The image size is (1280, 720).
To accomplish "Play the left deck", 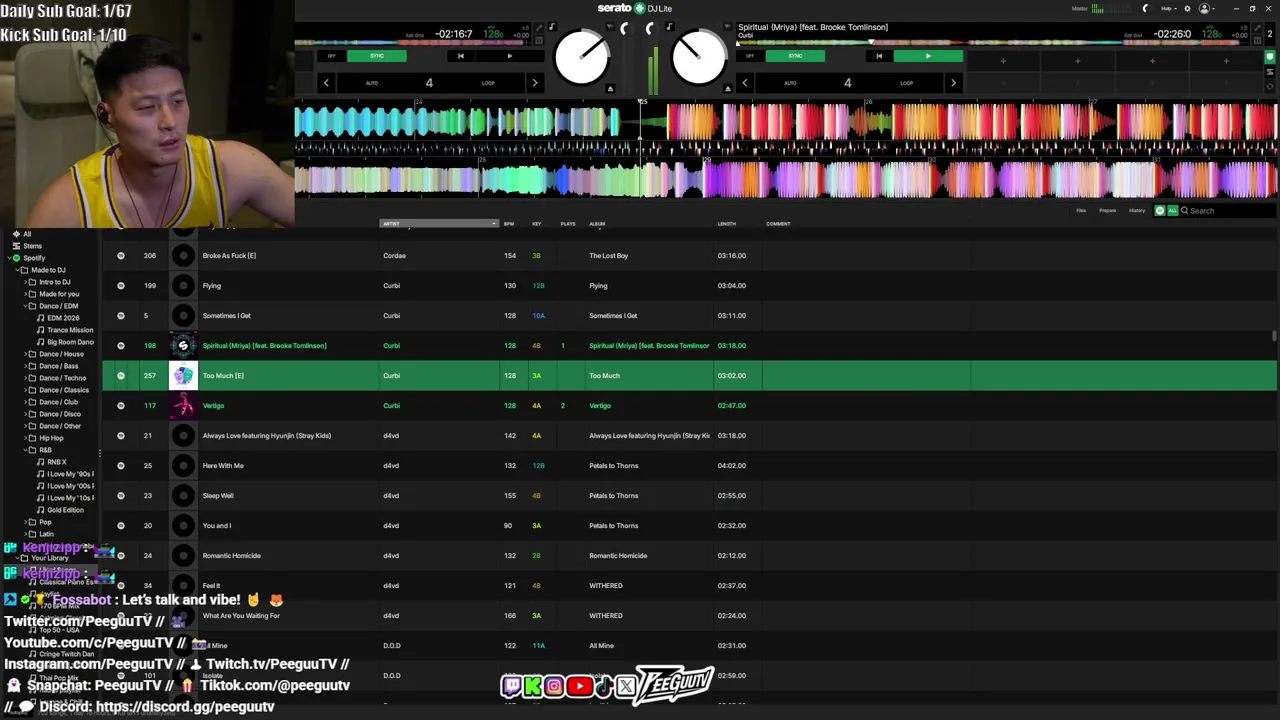I will click(x=510, y=56).
